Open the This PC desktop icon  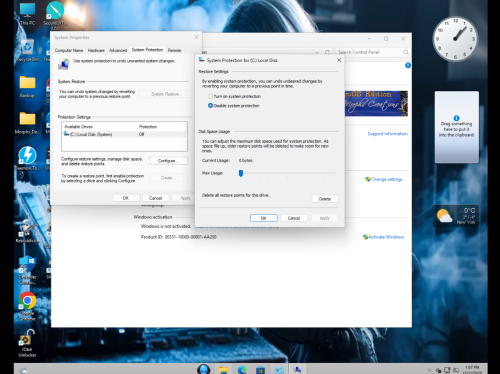[x=27, y=14]
